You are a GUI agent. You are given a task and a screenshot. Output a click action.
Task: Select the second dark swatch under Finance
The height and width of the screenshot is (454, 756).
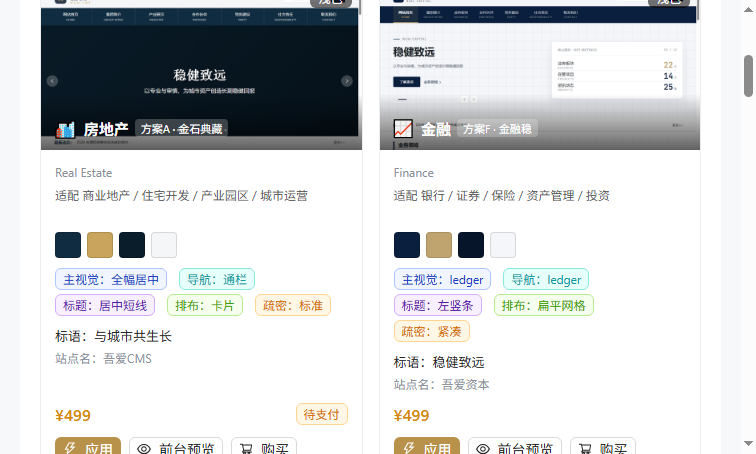pyautogui.click(x=471, y=245)
